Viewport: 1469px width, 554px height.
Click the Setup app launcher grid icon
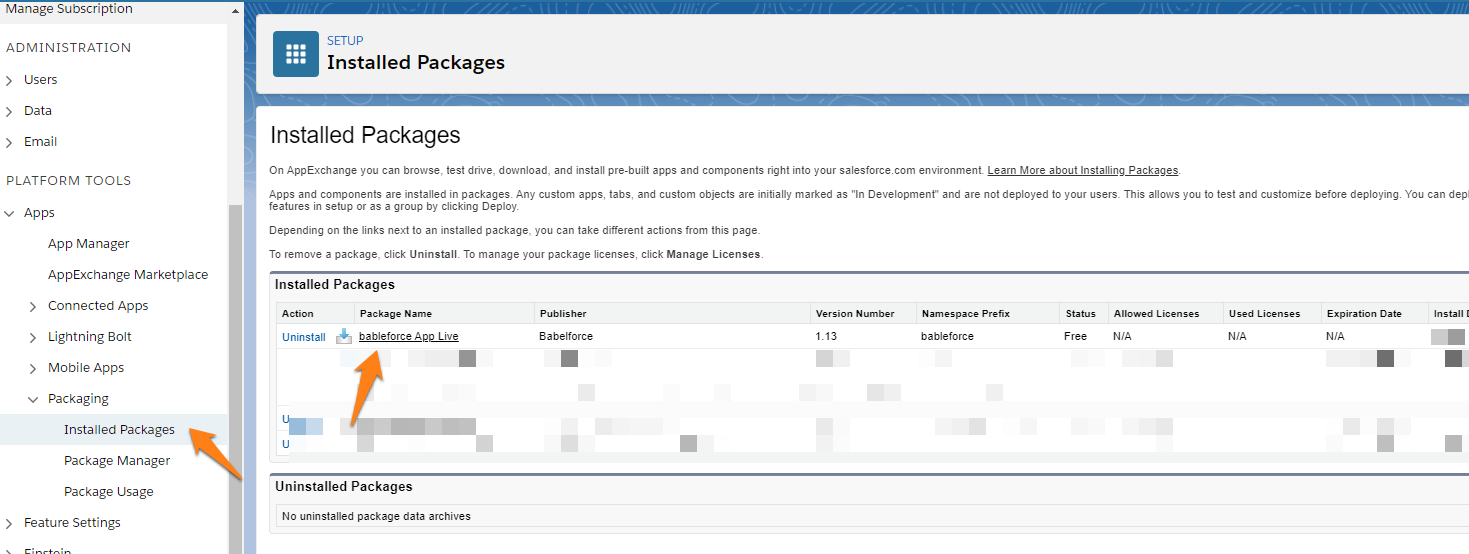pyautogui.click(x=295, y=54)
